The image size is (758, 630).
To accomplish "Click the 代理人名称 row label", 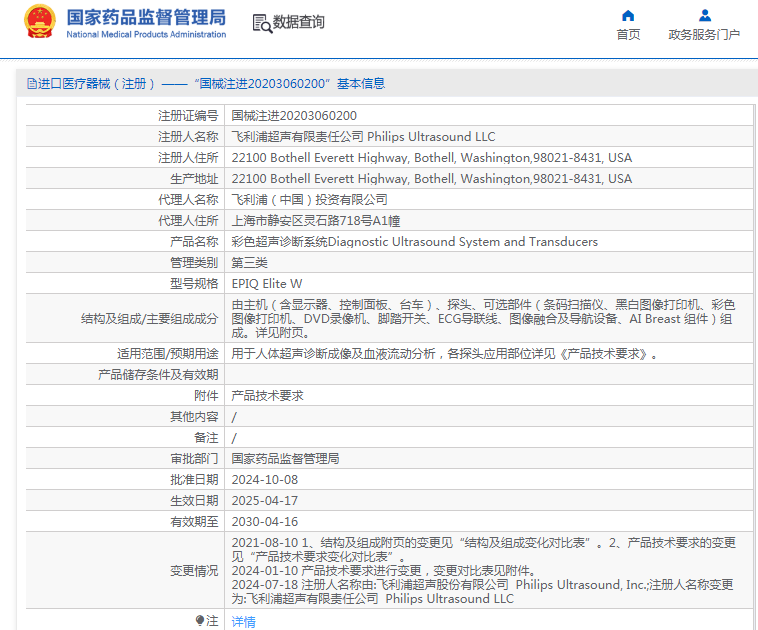I will (188, 200).
